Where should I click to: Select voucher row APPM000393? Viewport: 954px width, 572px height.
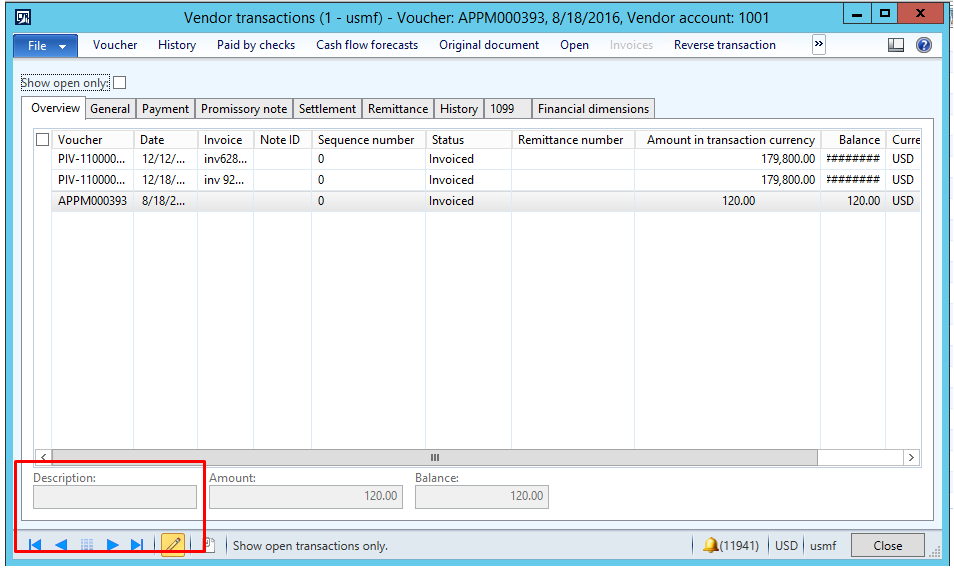coord(92,201)
